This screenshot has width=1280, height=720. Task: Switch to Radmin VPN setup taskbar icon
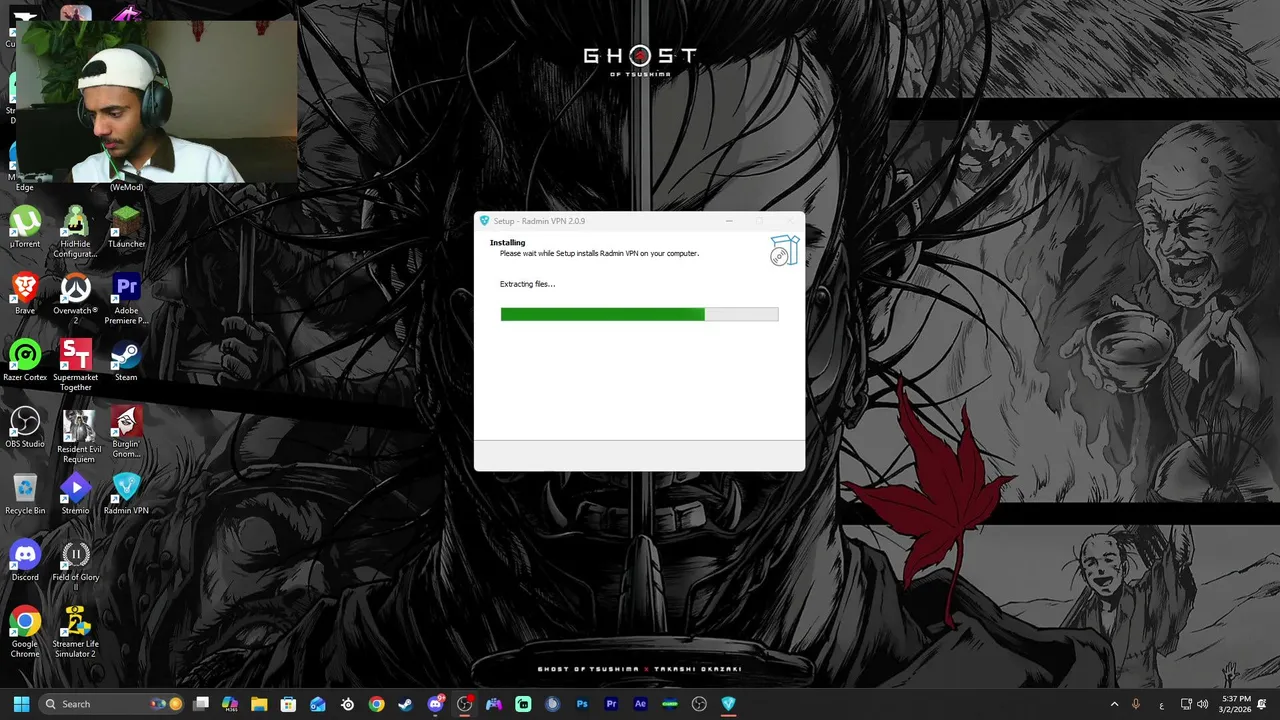tap(728, 704)
